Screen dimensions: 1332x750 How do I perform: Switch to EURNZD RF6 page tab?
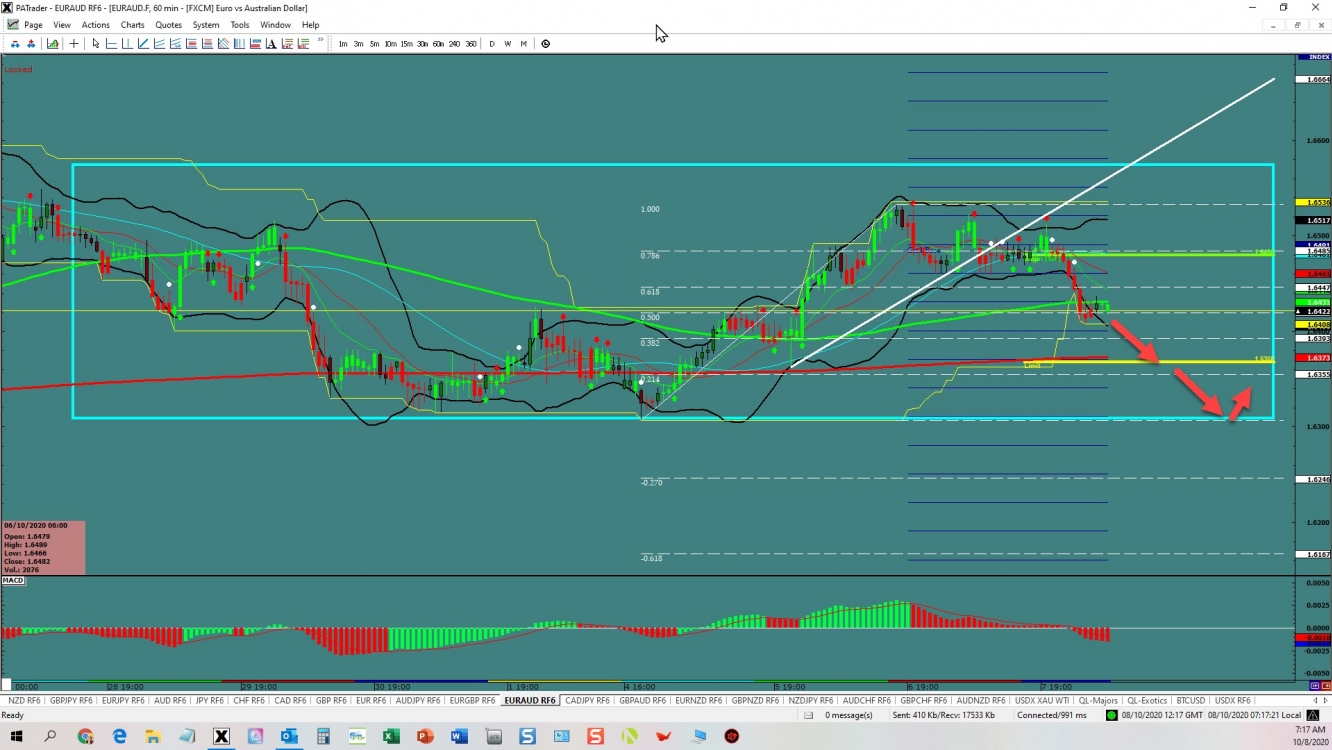pyautogui.click(x=698, y=701)
